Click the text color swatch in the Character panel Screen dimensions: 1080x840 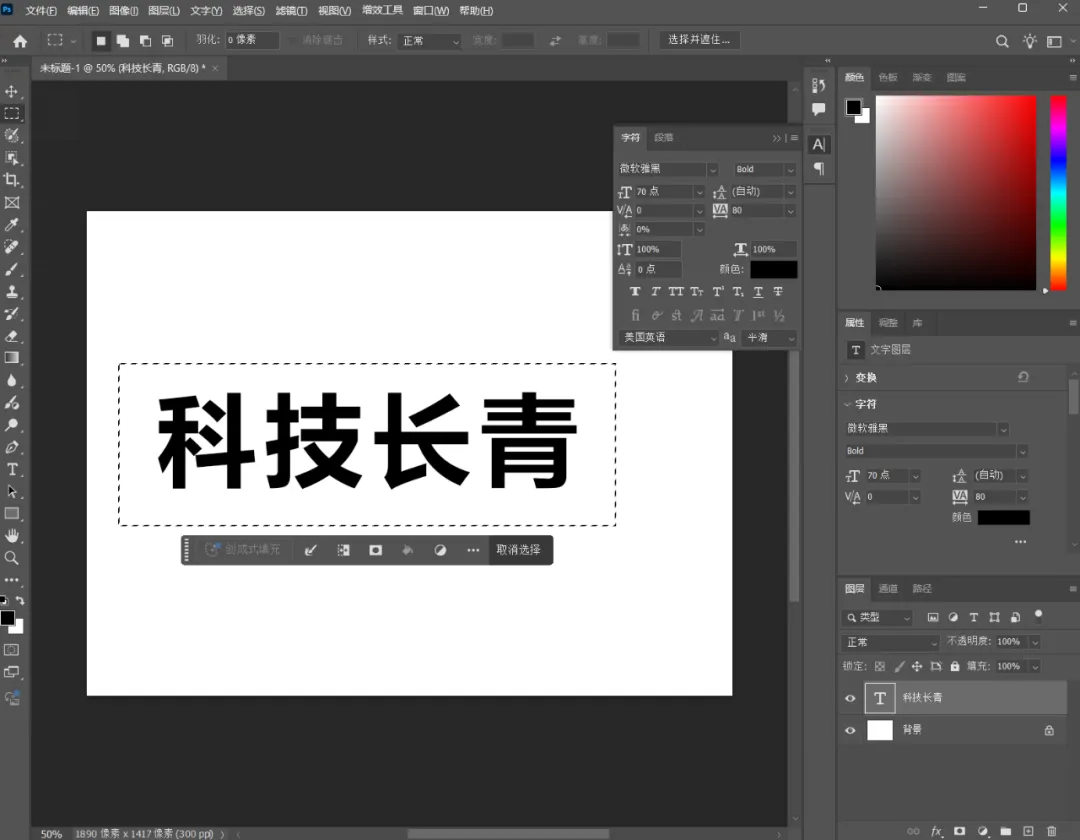773,269
